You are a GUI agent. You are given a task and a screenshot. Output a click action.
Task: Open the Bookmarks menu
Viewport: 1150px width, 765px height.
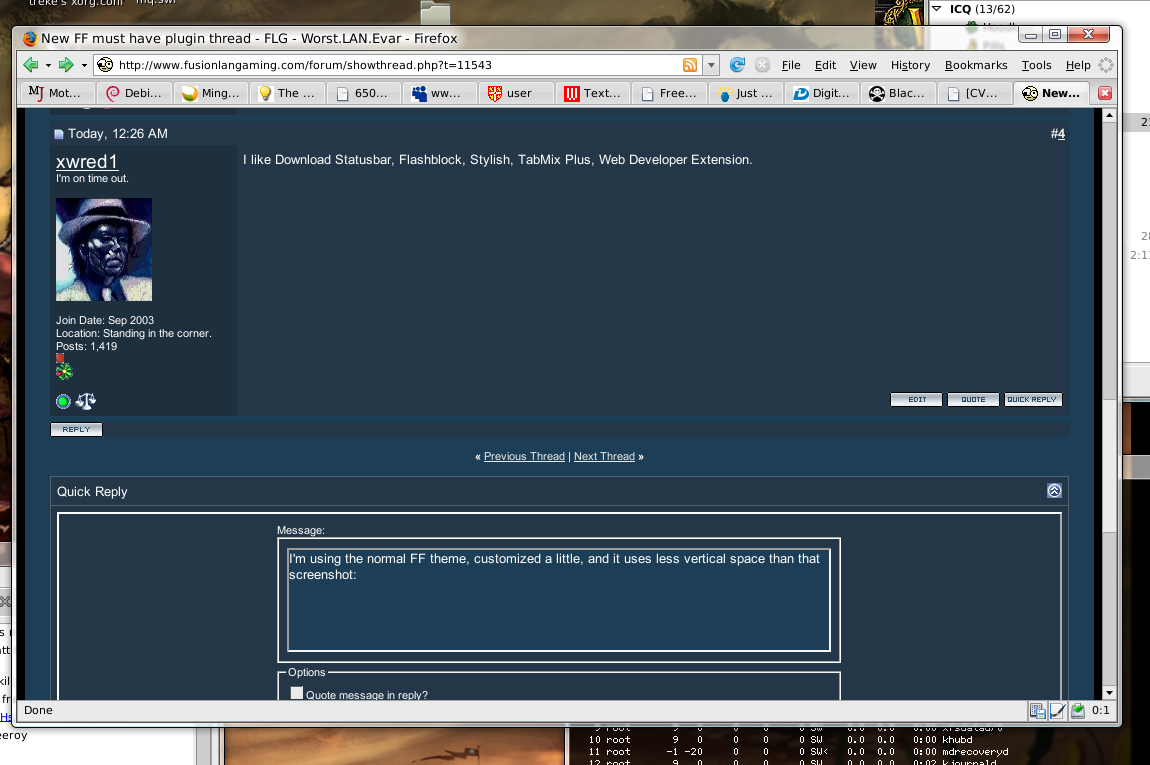point(975,65)
